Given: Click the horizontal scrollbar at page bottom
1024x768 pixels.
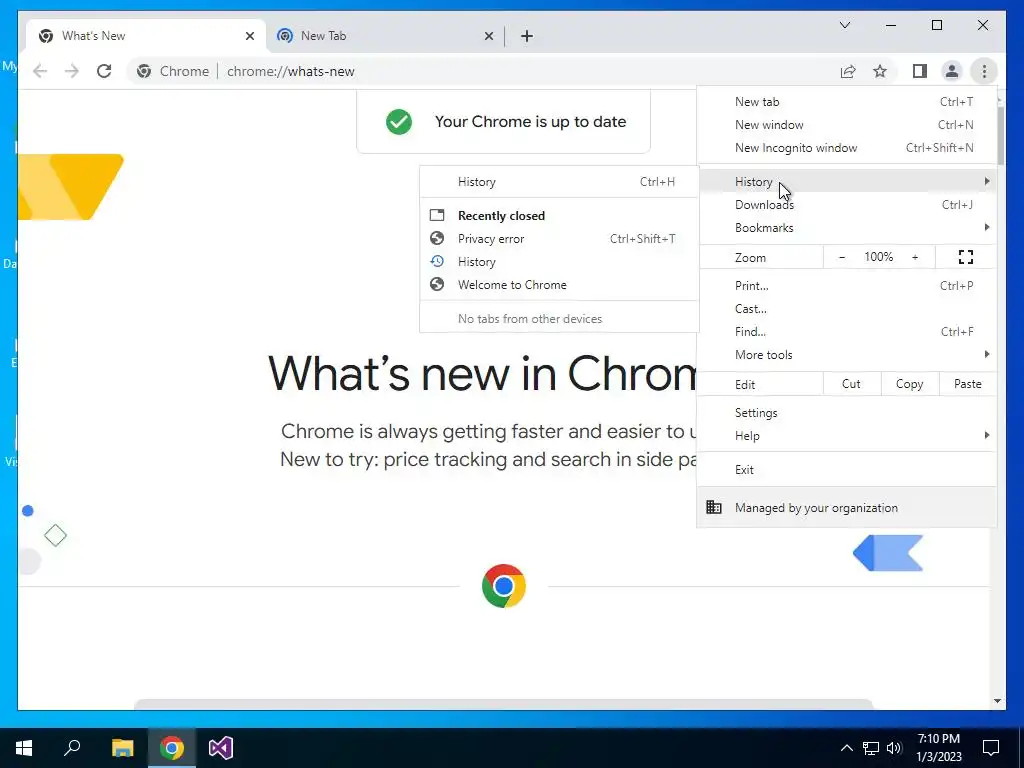Looking at the screenshot, I should coord(503,703).
